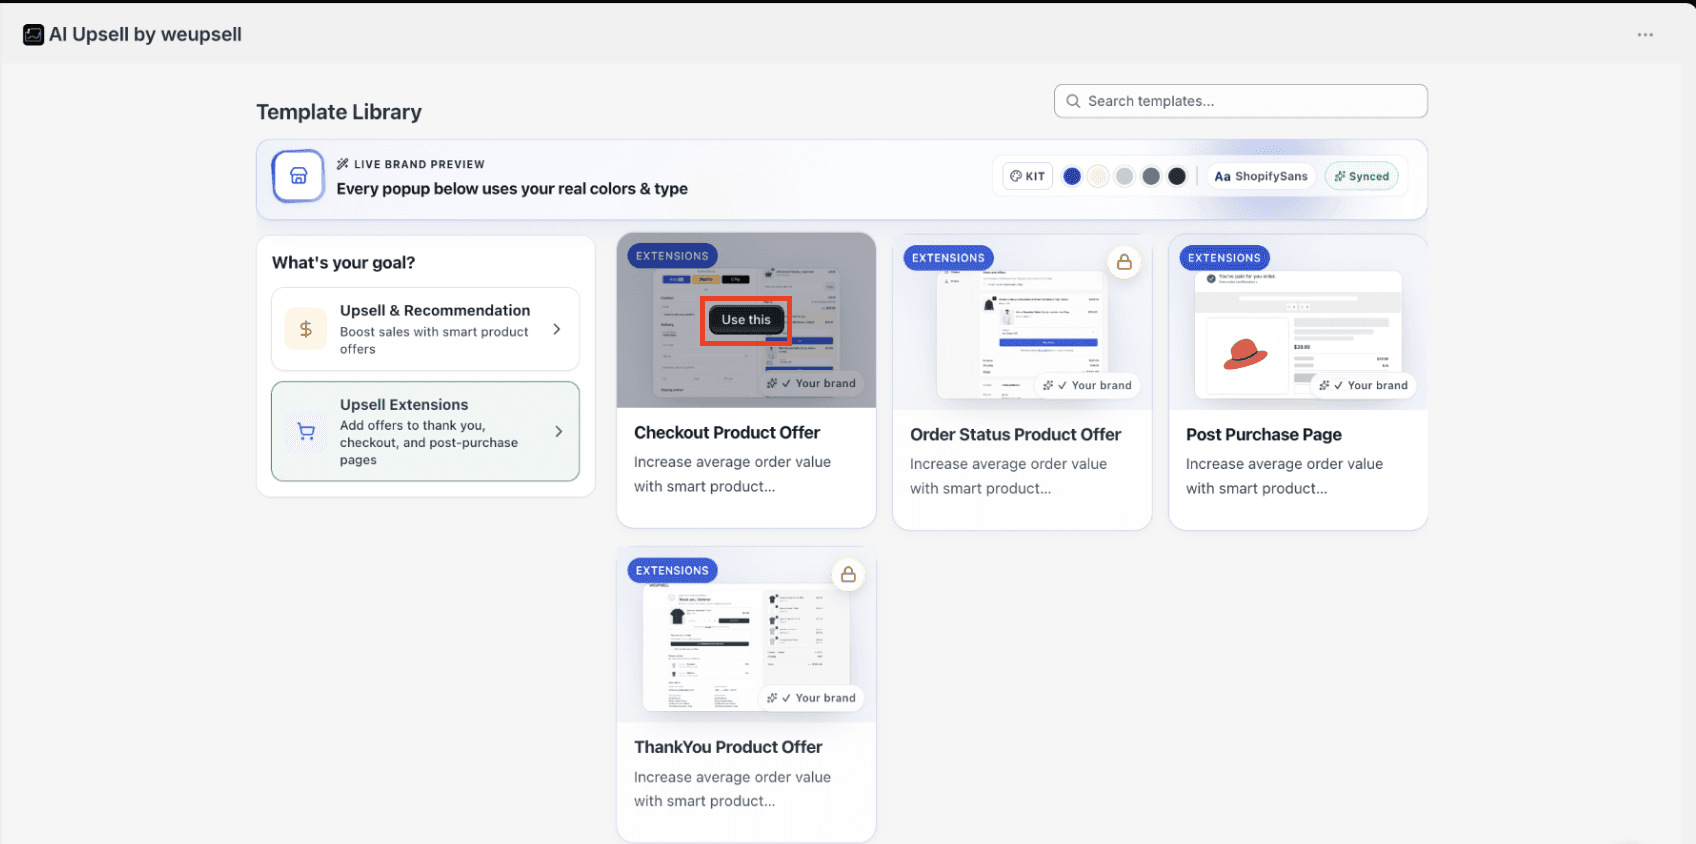Click the Template Library heading
Screen dimensions: 1696x844
point(339,112)
